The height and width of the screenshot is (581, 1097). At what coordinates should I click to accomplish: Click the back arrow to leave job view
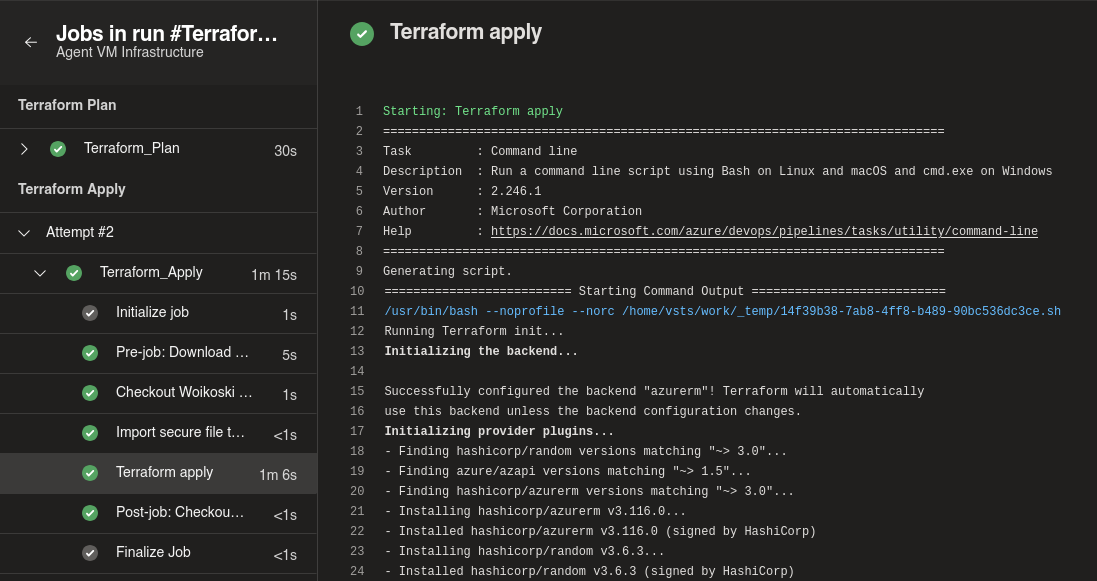tap(30, 42)
